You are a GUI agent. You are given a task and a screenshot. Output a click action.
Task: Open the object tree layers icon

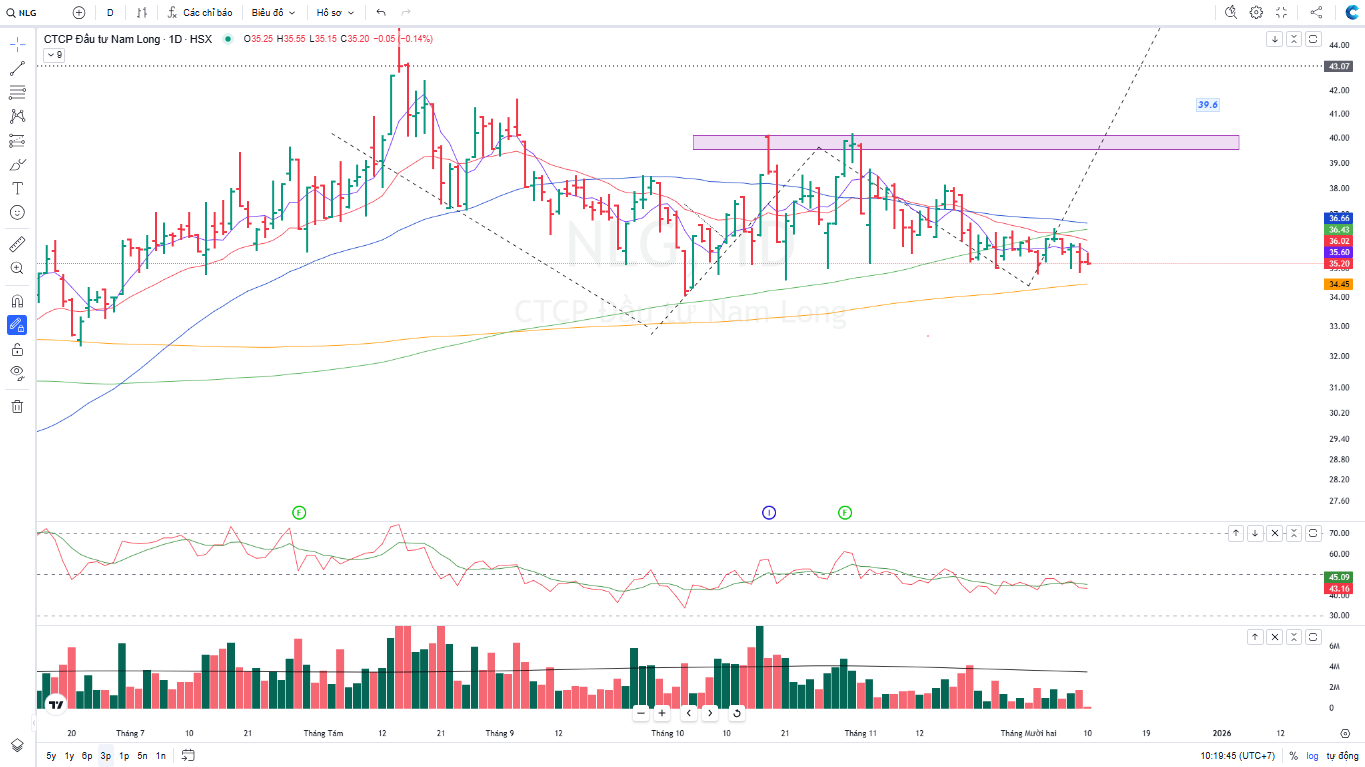coord(17,745)
